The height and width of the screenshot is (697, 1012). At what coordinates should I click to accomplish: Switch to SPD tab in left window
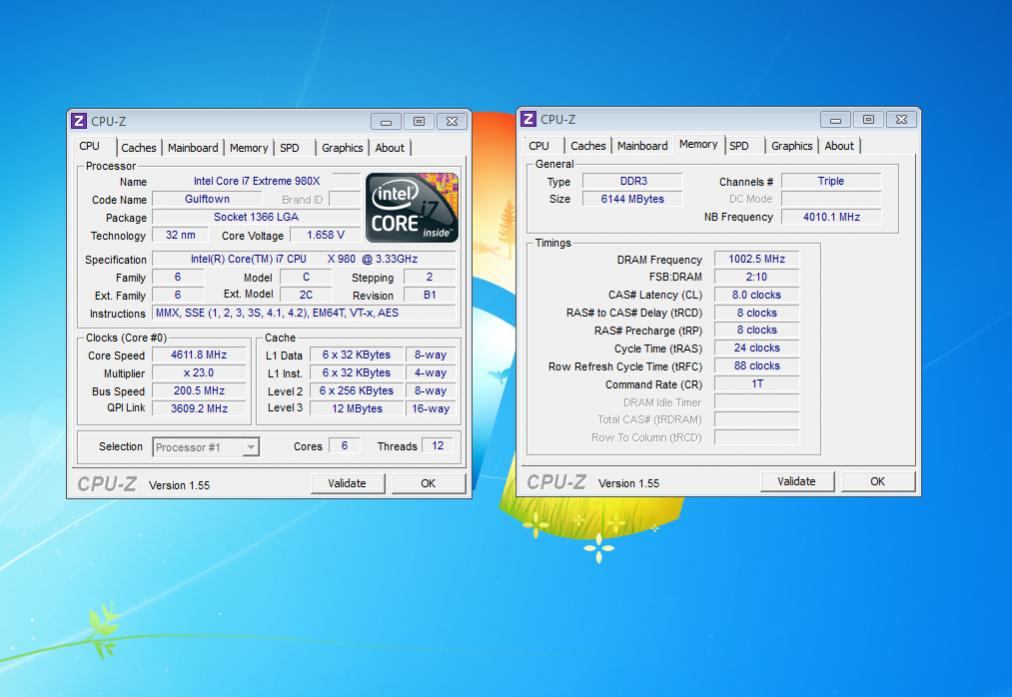click(x=290, y=148)
